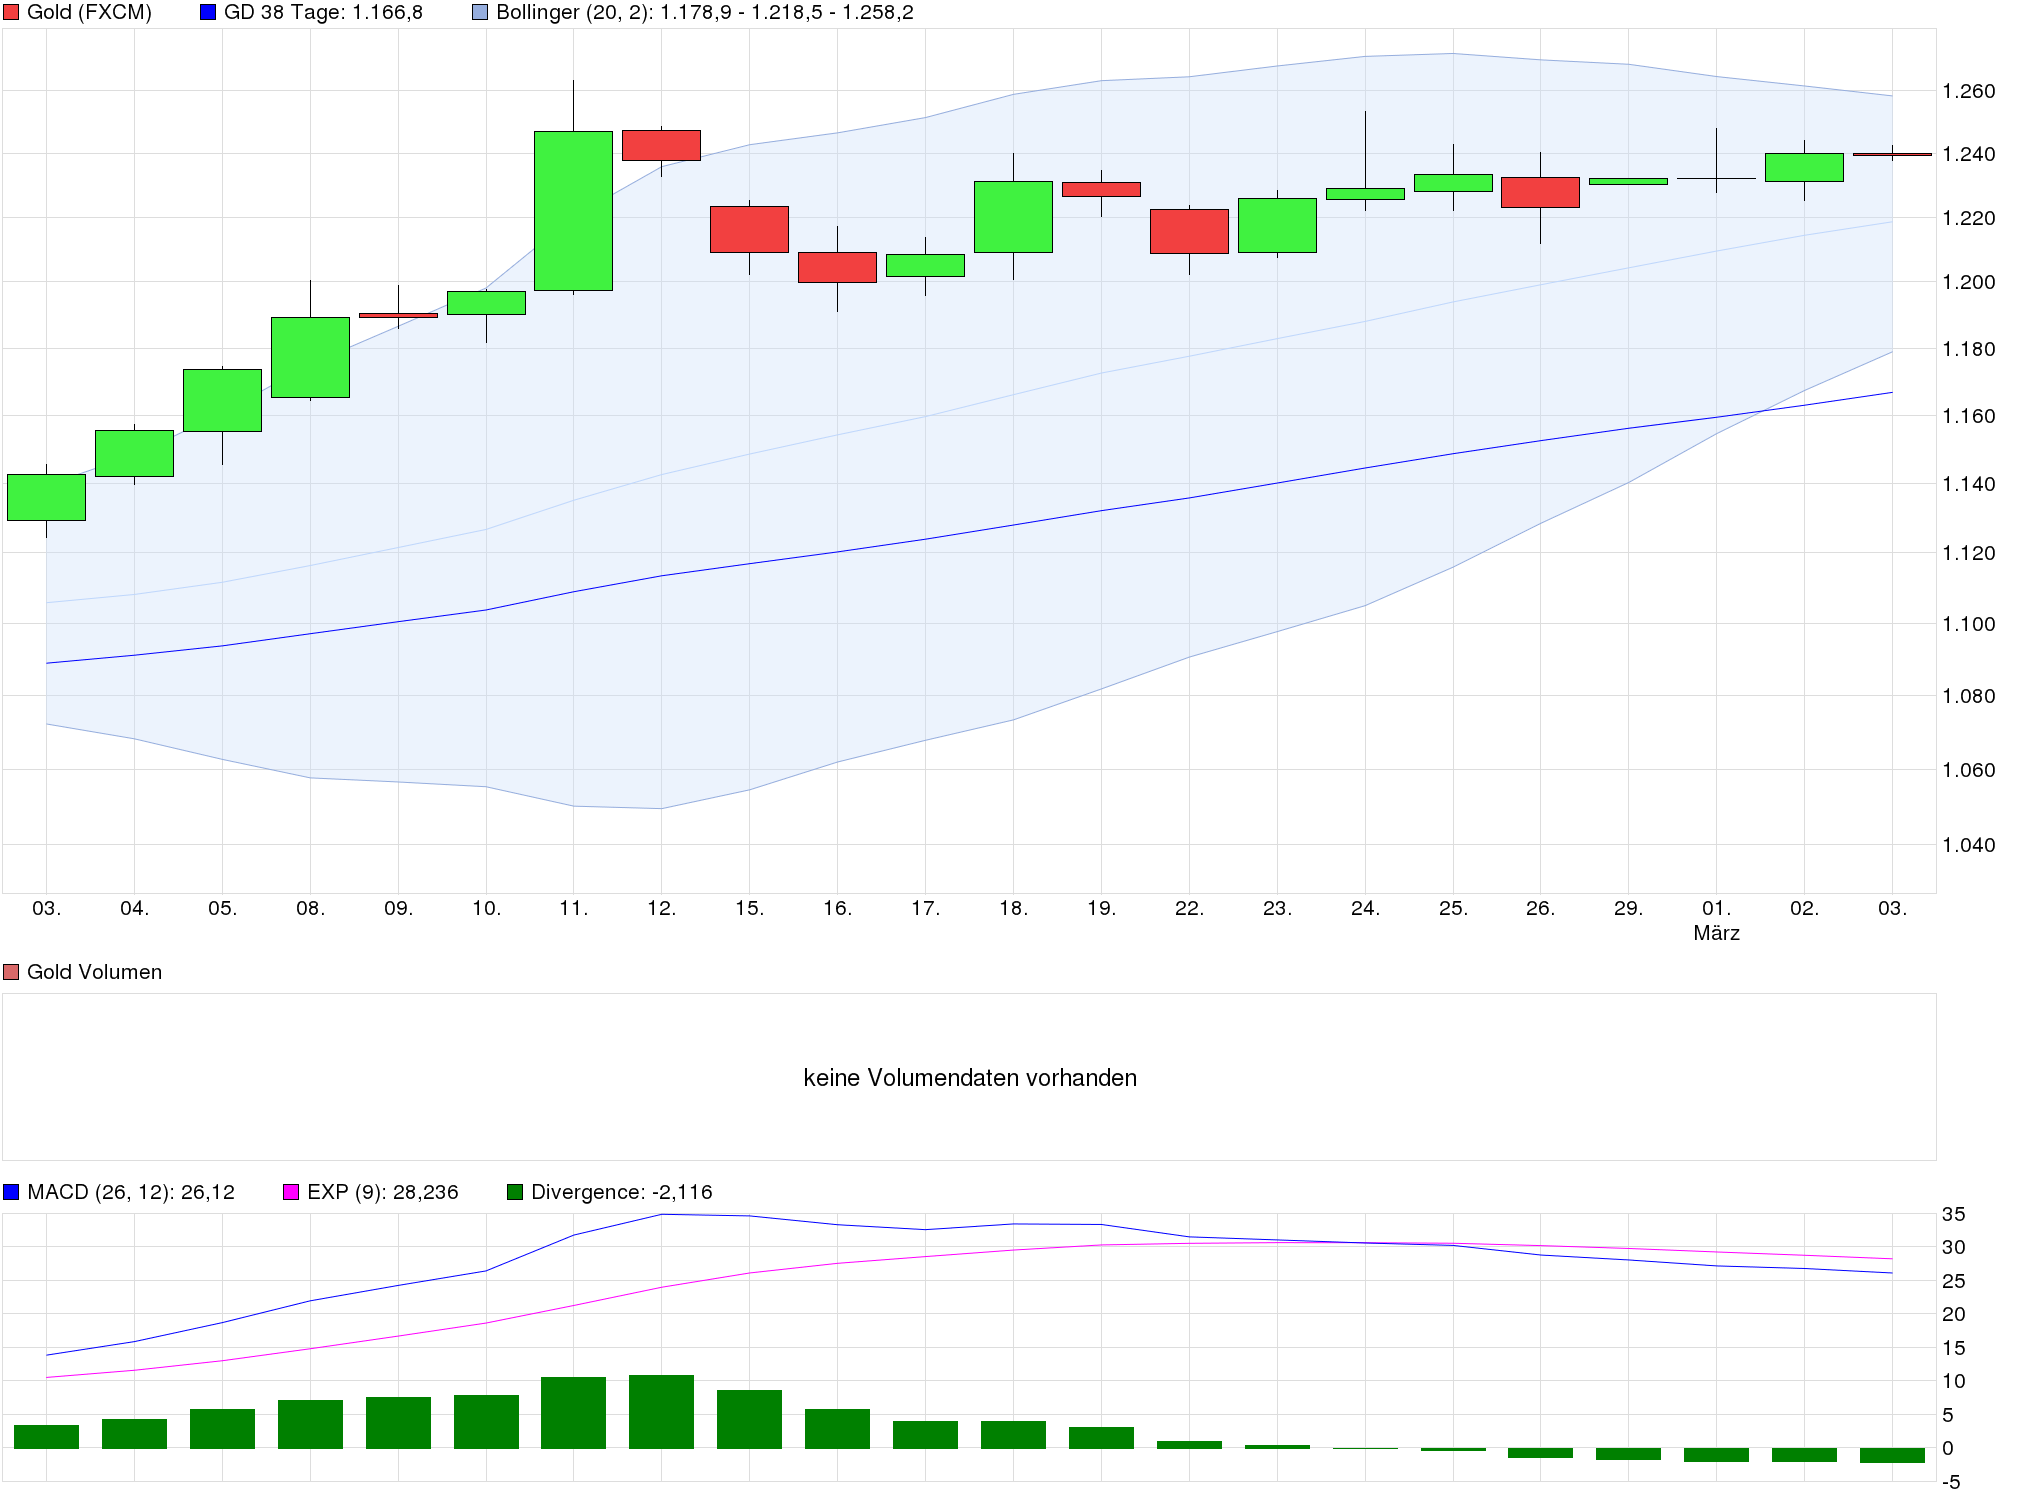
Task: Click the last negative divergence bar
Action: [1892, 1455]
